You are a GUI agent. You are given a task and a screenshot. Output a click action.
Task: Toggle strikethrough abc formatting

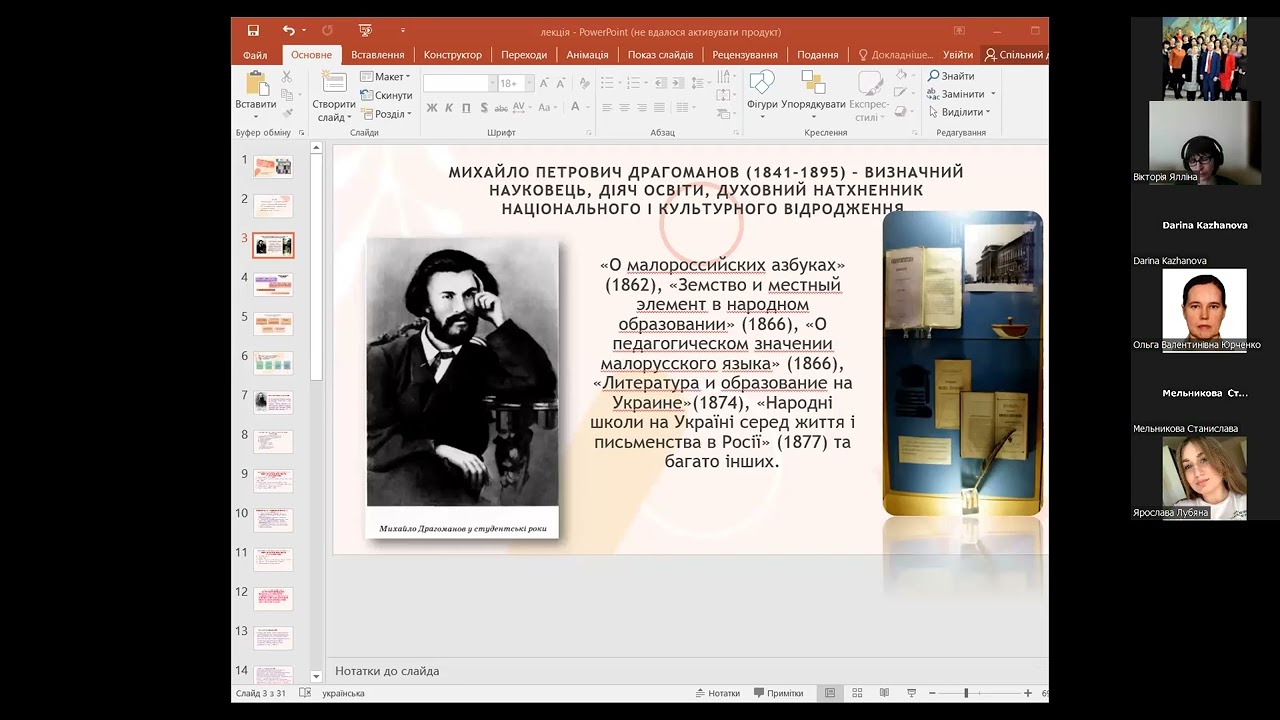pos(502,108)
